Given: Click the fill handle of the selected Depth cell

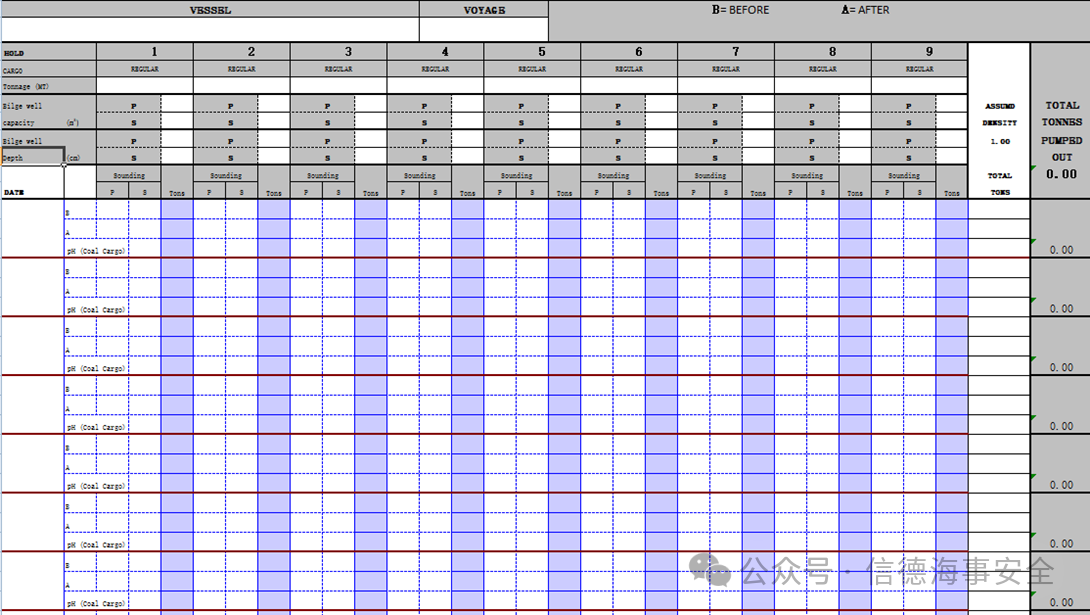Looking at the screenshot, I should point(65,165).
